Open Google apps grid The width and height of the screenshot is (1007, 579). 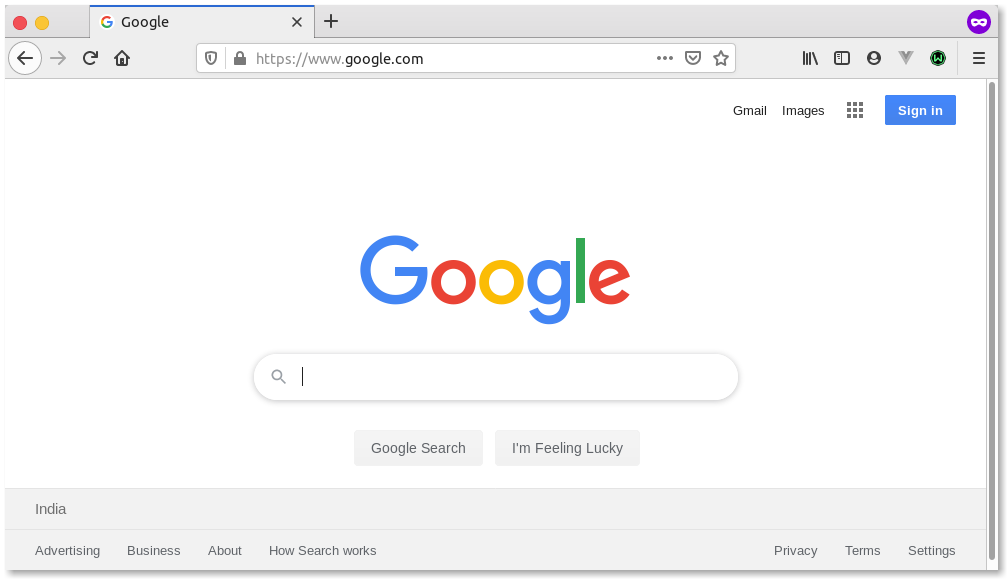pos(855,110)
